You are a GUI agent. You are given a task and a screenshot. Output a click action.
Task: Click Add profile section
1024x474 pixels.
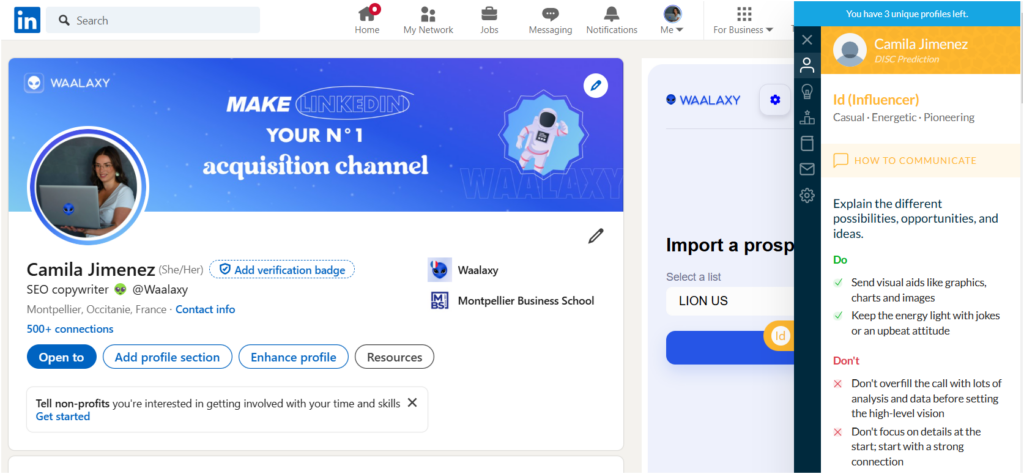167,357
